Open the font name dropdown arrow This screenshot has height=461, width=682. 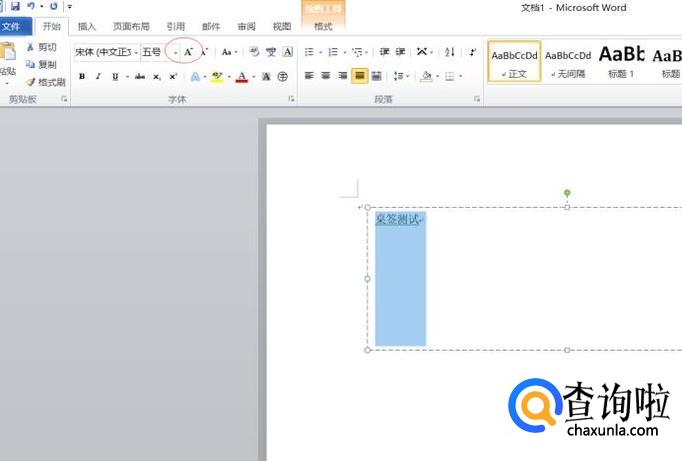(x=136, y=53)
